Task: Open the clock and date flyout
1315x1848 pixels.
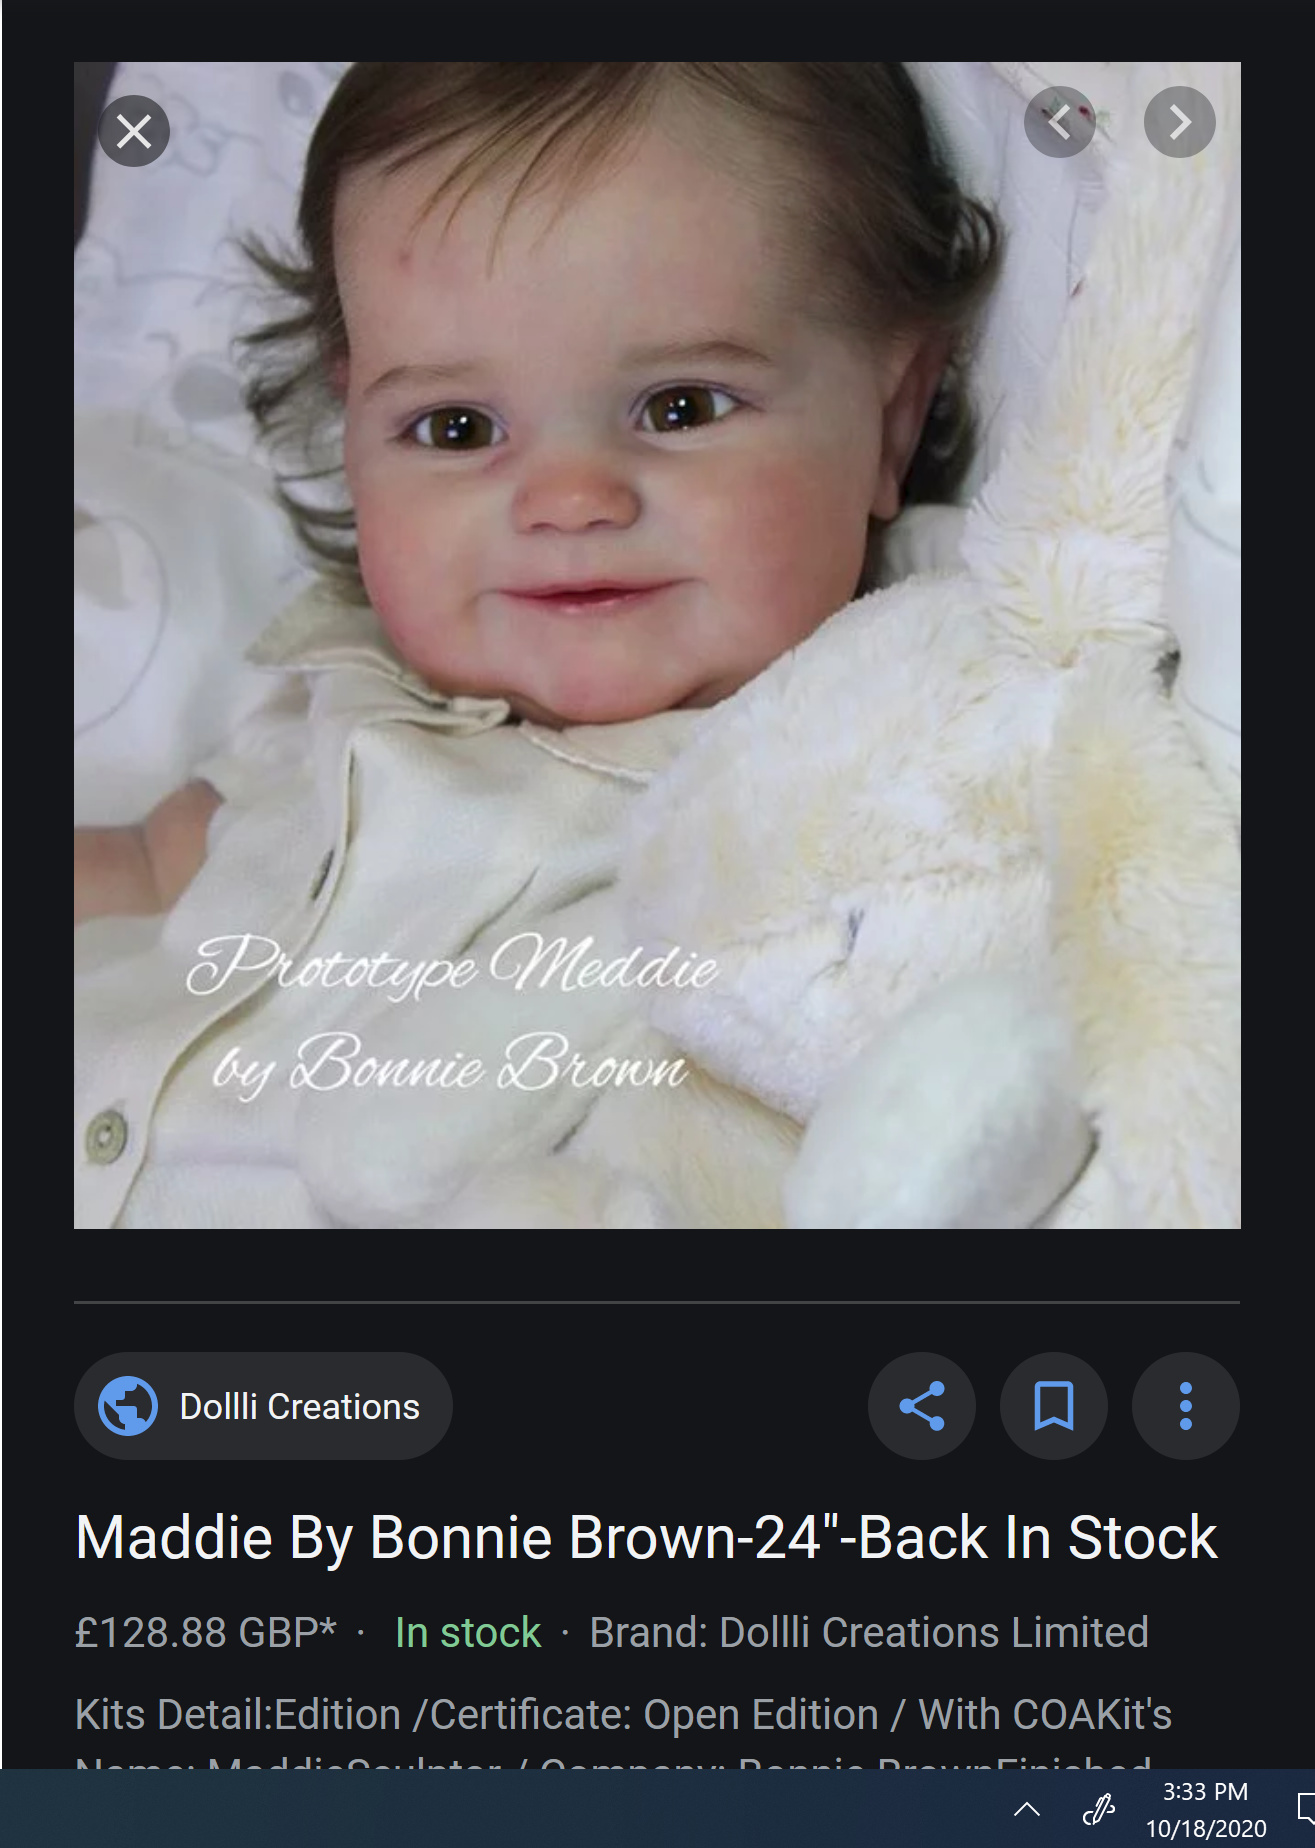Action: click(x=1206, y=1809)
